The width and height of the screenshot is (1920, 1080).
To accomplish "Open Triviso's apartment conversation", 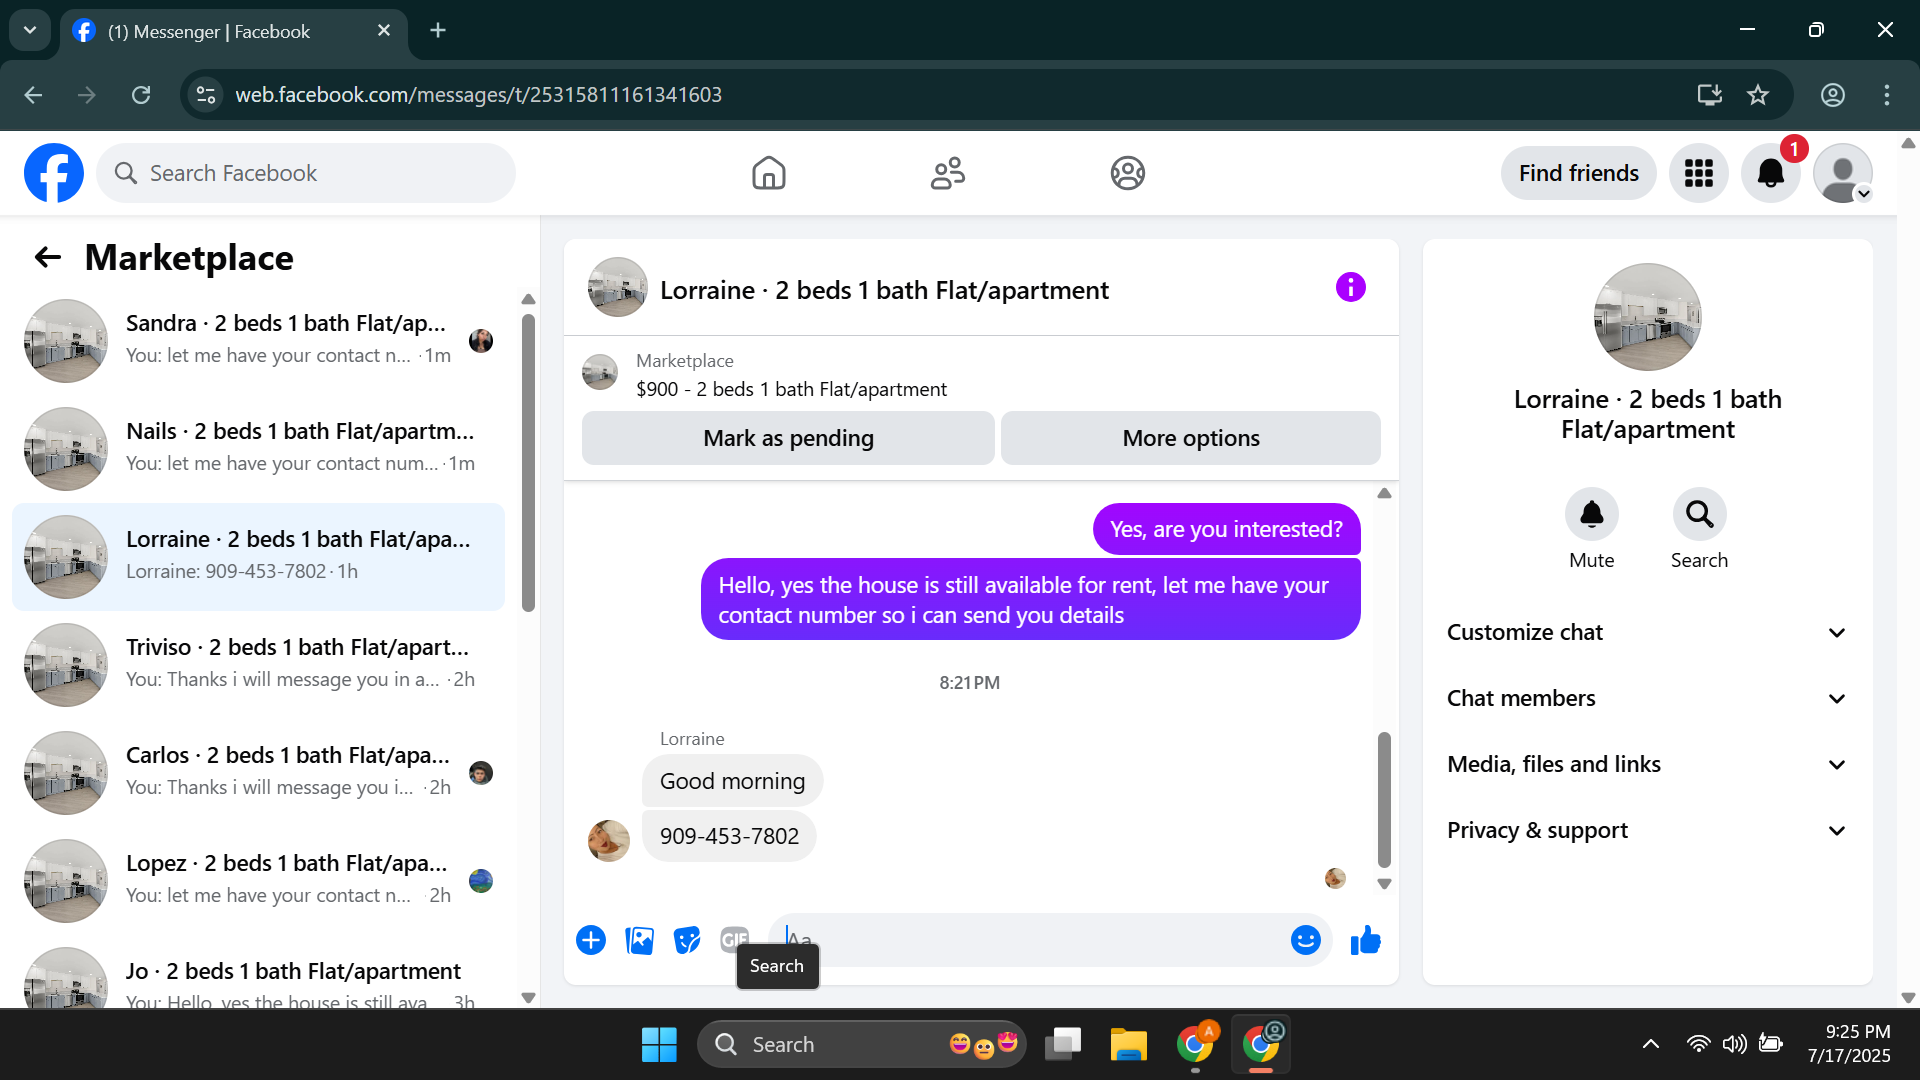I will coord(258,664).
